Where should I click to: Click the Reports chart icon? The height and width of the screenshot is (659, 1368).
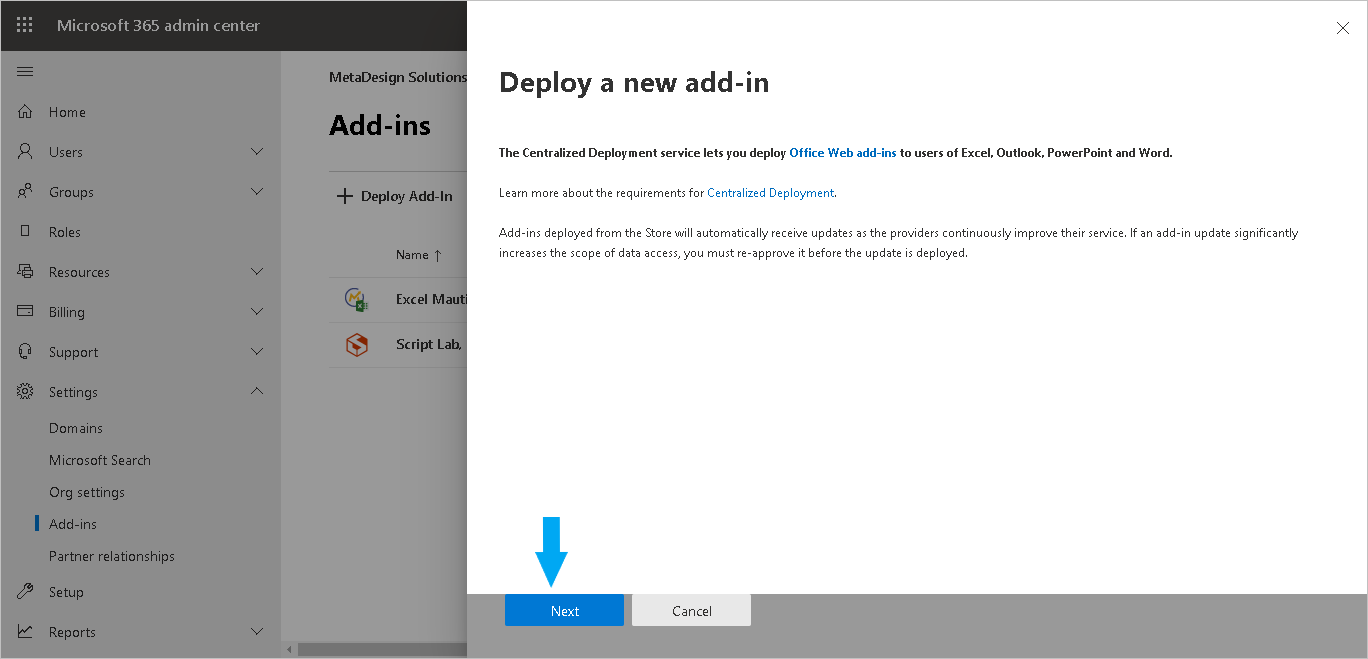[x=26, y=632]
